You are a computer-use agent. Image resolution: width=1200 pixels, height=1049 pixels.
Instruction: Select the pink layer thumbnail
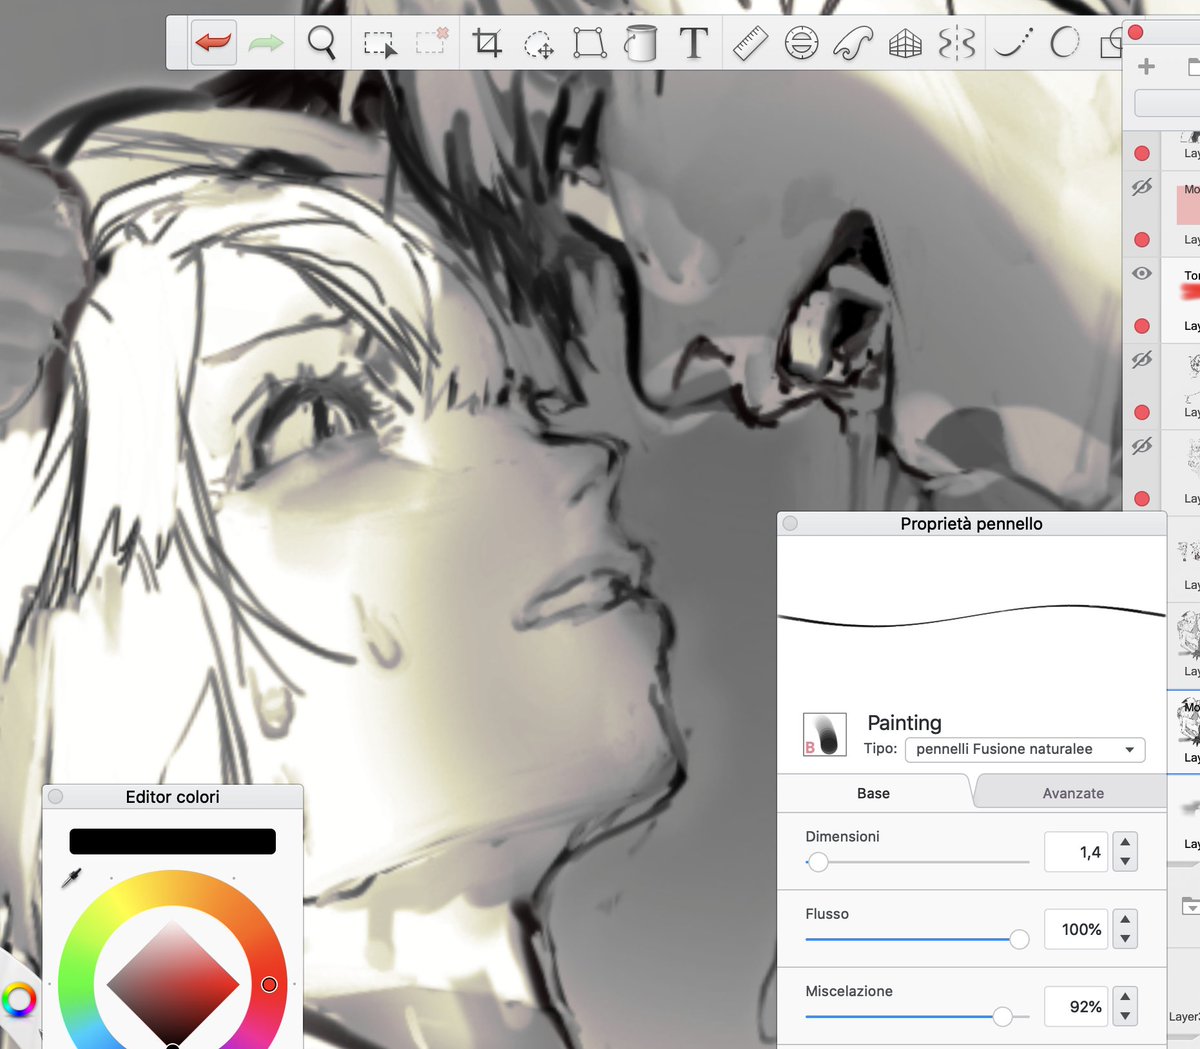(1188, 203)
